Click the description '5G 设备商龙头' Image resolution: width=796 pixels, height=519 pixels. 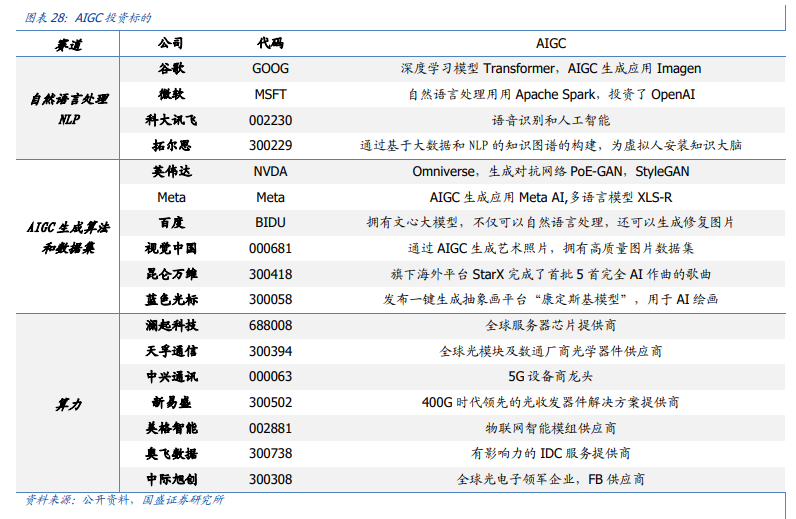[551, 377]
